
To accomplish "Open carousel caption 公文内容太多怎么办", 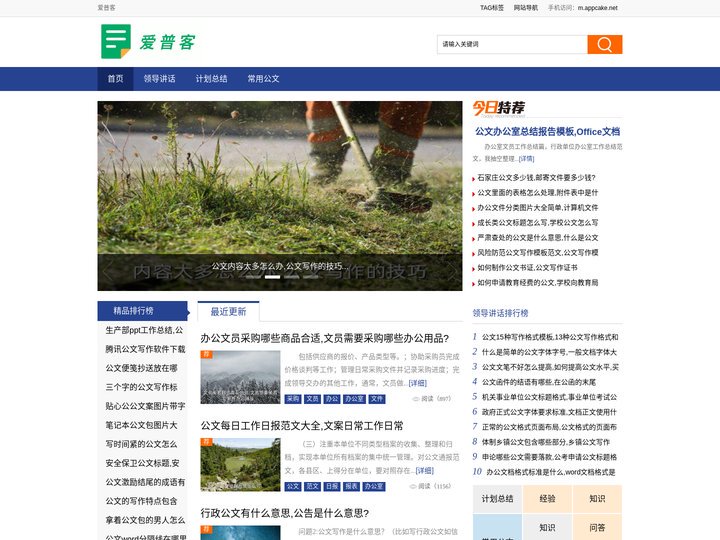I will [279, 266].
